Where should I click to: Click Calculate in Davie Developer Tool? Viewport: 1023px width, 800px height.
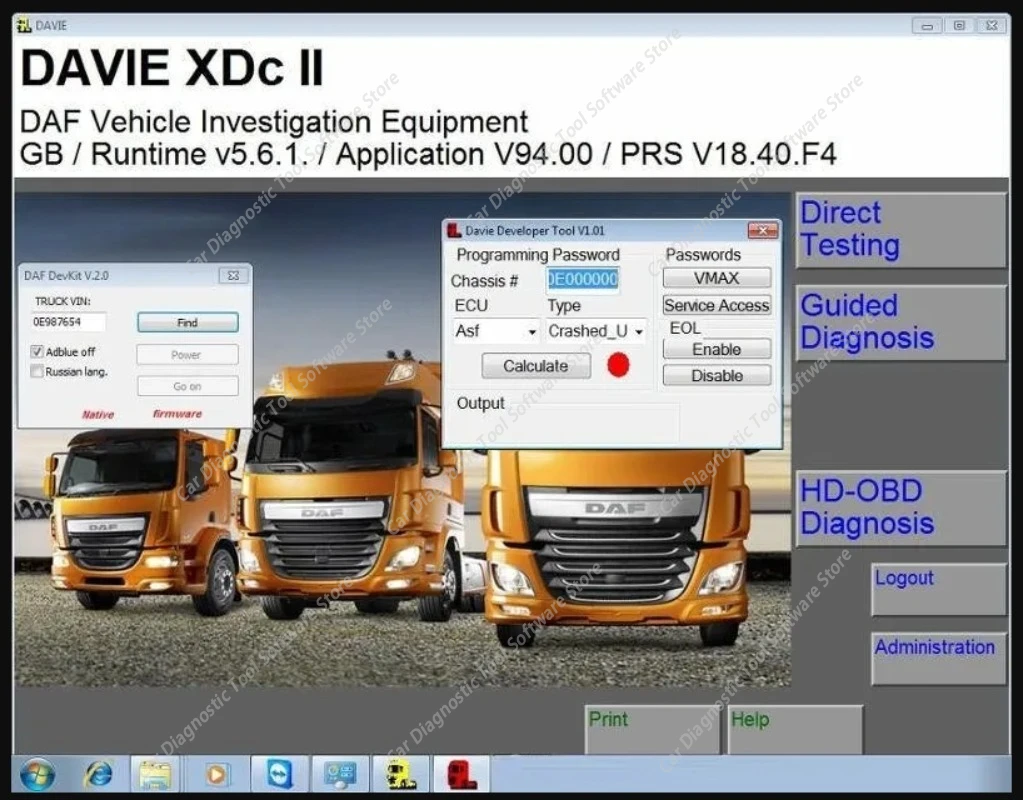(536, 366)
